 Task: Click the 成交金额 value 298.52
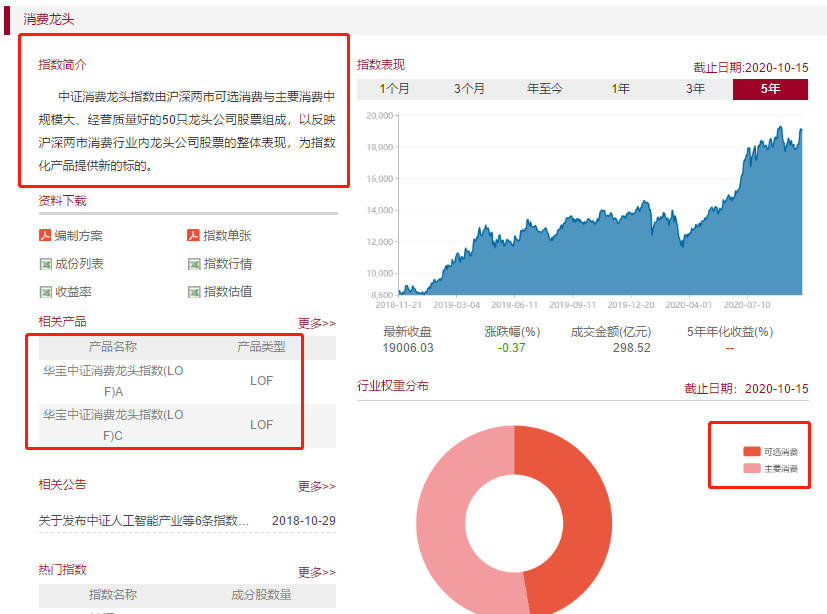pyautogui.click(x=631, y=348)
